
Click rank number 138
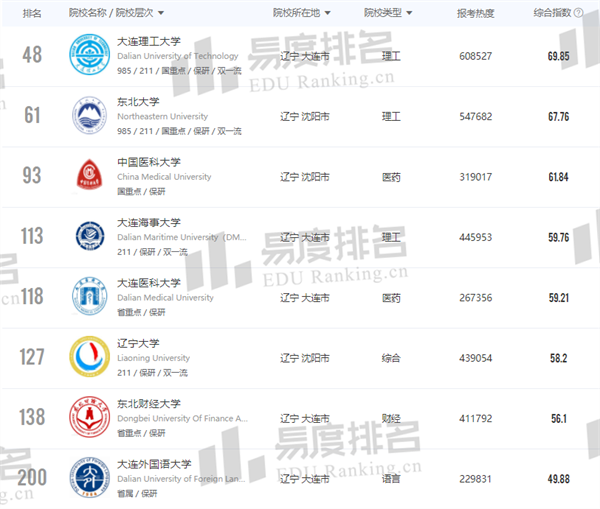tap(32, 417)
